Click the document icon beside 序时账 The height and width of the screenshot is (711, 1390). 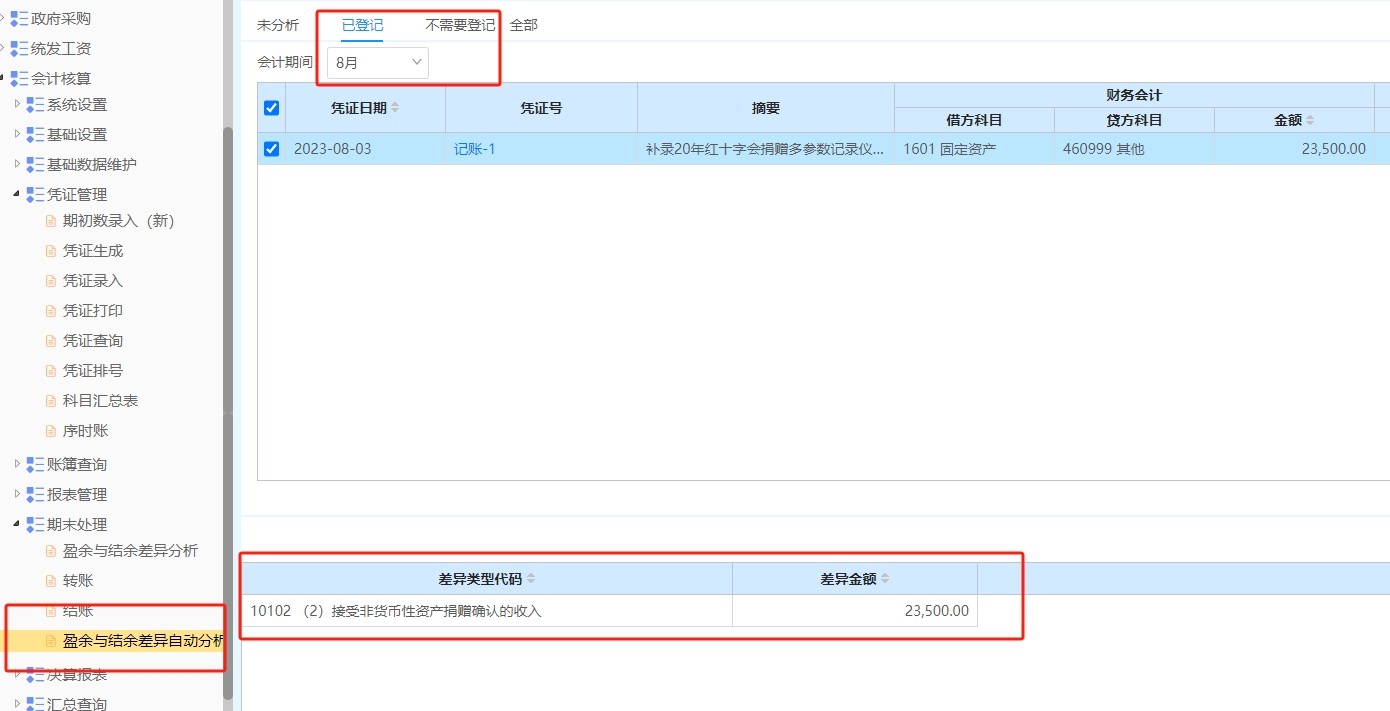pos(51,431)
